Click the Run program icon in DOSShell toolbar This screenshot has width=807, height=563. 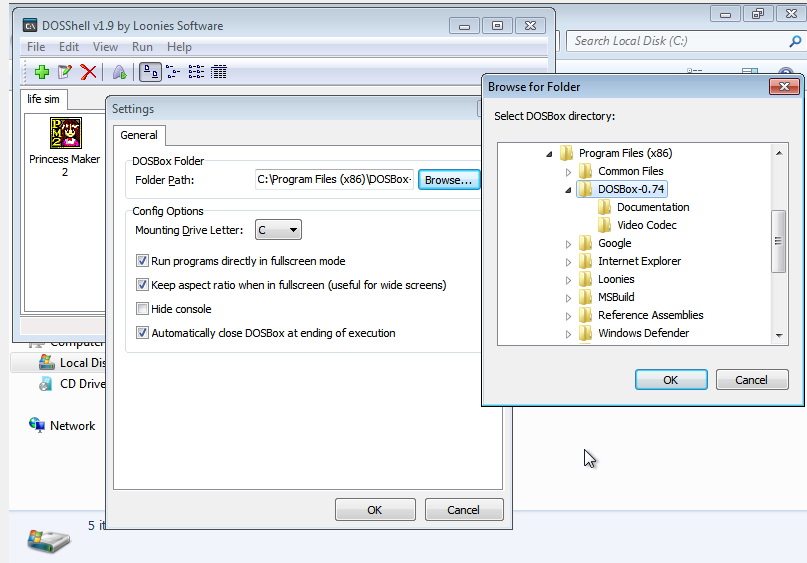(119, 72)
